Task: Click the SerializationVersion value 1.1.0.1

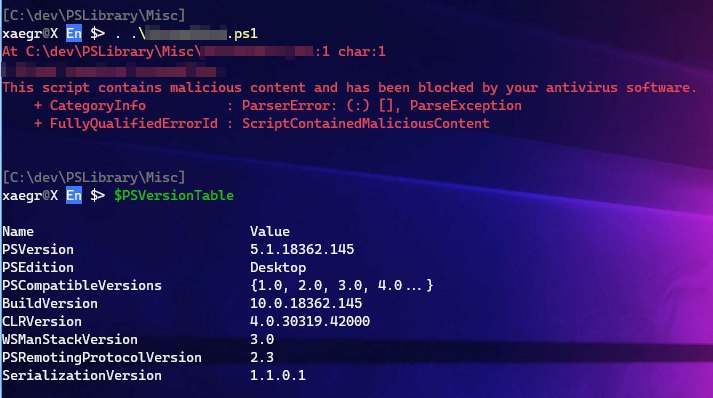Action: (x=277, y=375)
